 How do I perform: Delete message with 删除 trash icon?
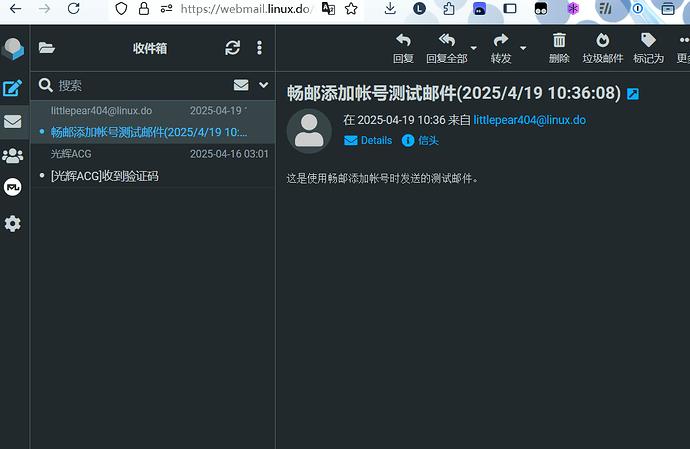tap(559, 48)
